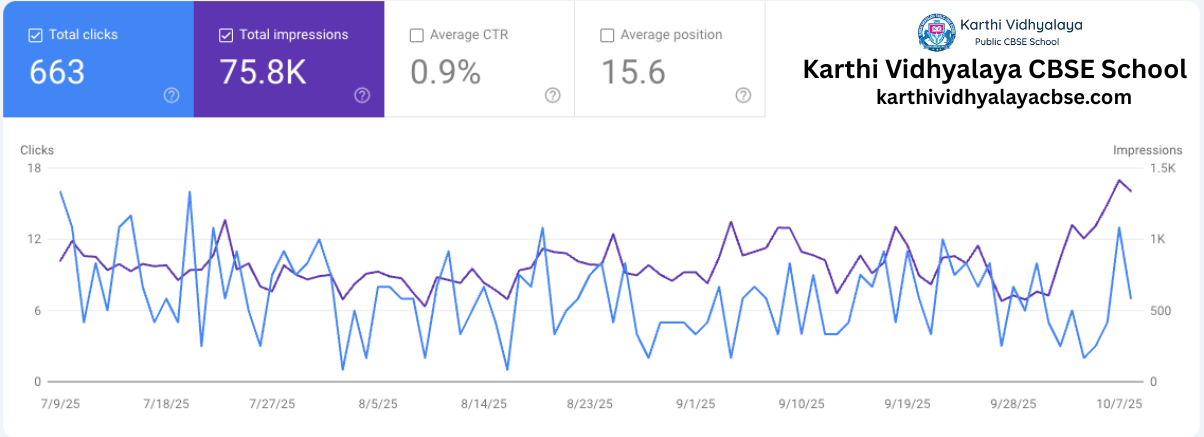Screen dimensions: 1204x437
Task: Click the Average CTR help question mark
Action: pyautogui.click(x=552, y=95)
